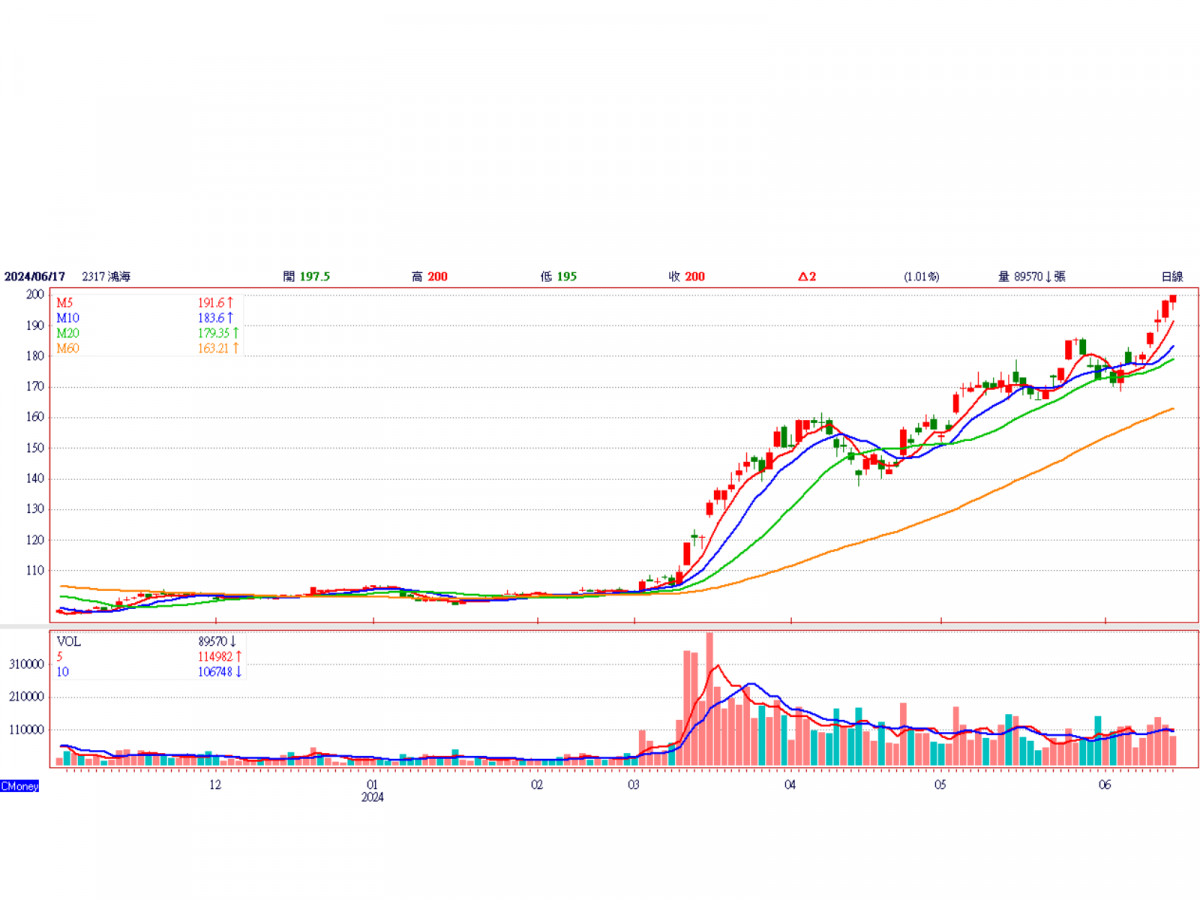
Task: Click the 140 price axis label
Action: coord(33,479)
